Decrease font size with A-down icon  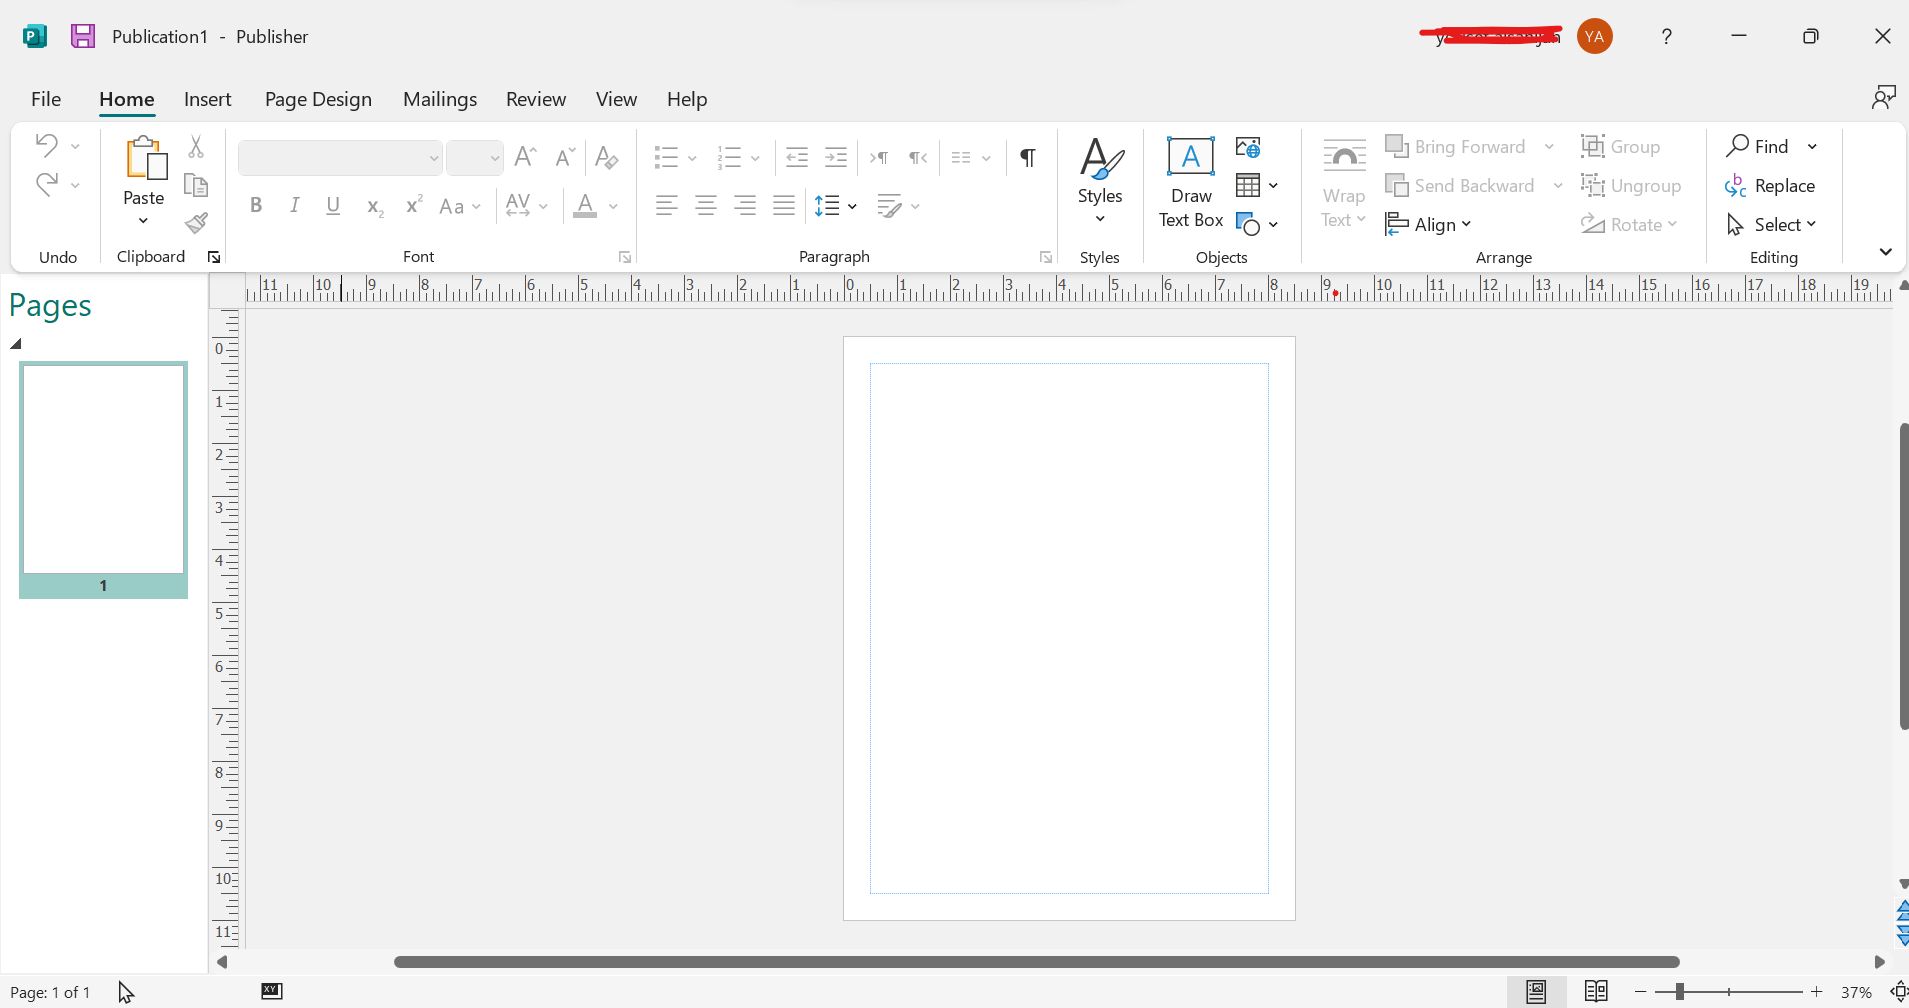pos(565,157)
